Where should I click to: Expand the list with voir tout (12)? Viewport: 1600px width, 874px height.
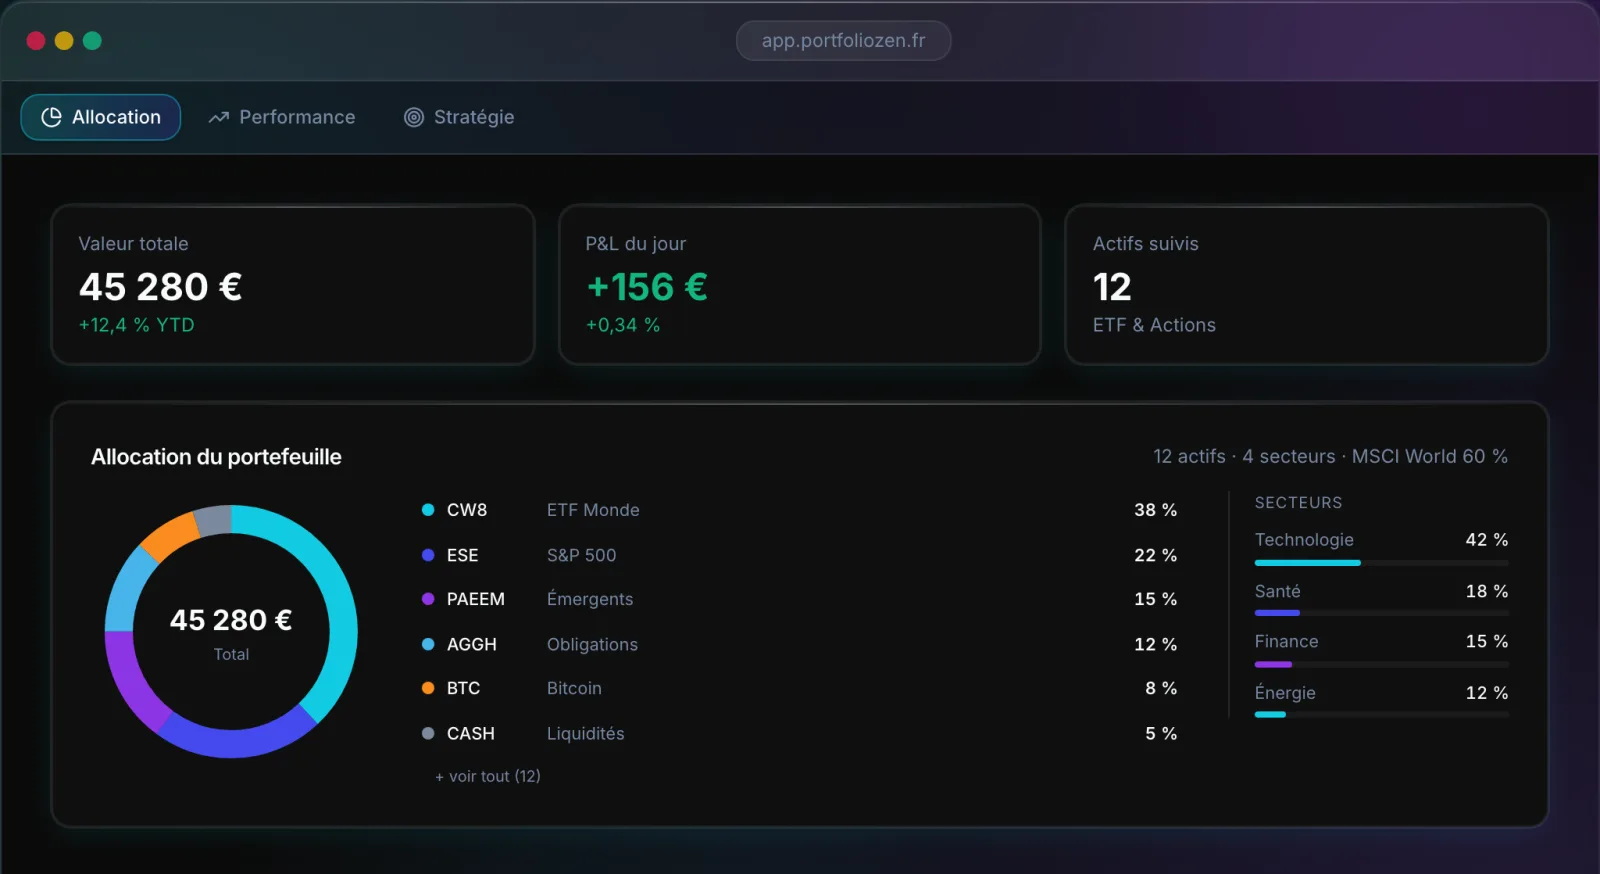(x=488, y=776)
